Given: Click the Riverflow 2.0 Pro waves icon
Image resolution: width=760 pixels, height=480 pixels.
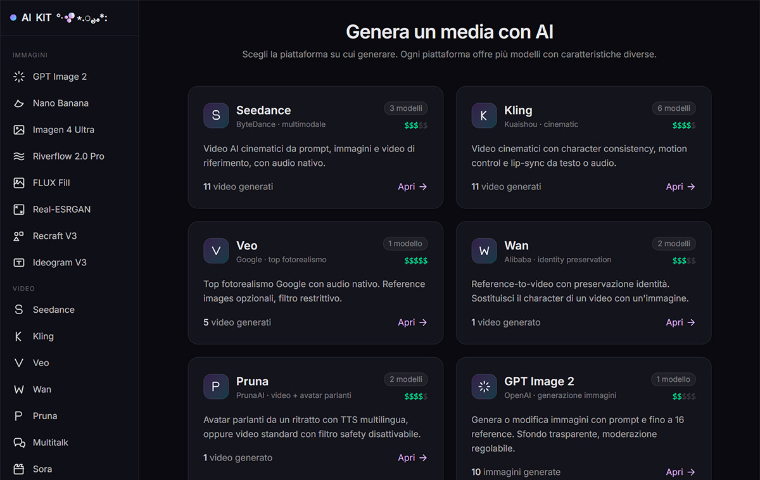Looking at the screenshot, I should pos(19,156).
